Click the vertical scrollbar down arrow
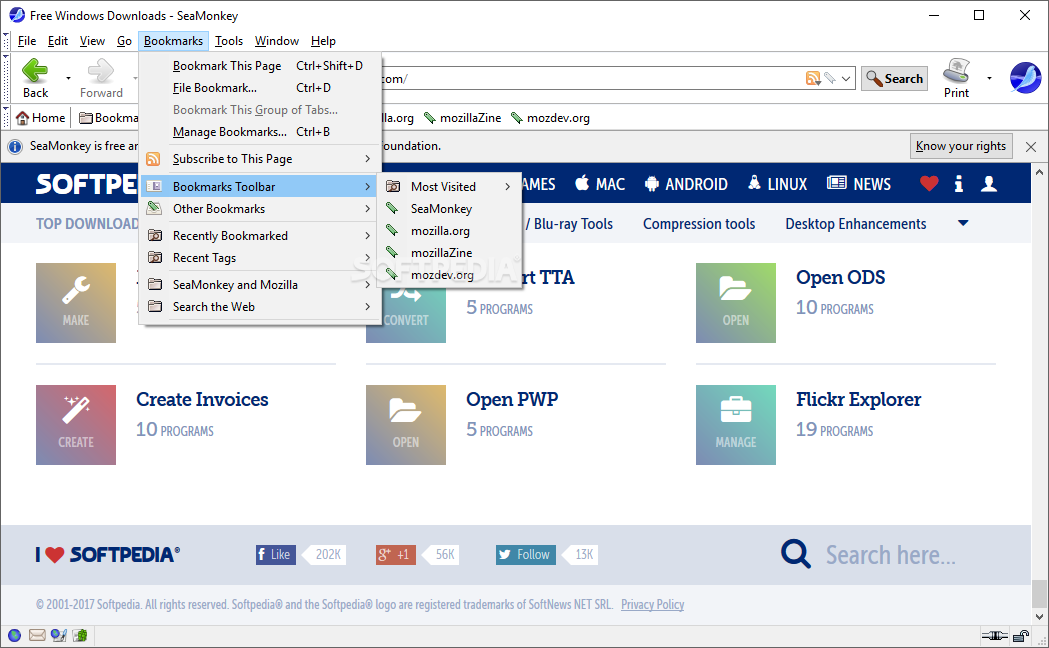This screenshot has height=648, width=1049. point(1039,617)
